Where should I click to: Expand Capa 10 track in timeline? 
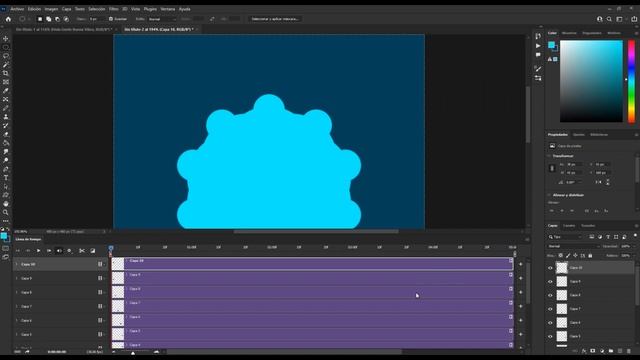click(17, 264)
